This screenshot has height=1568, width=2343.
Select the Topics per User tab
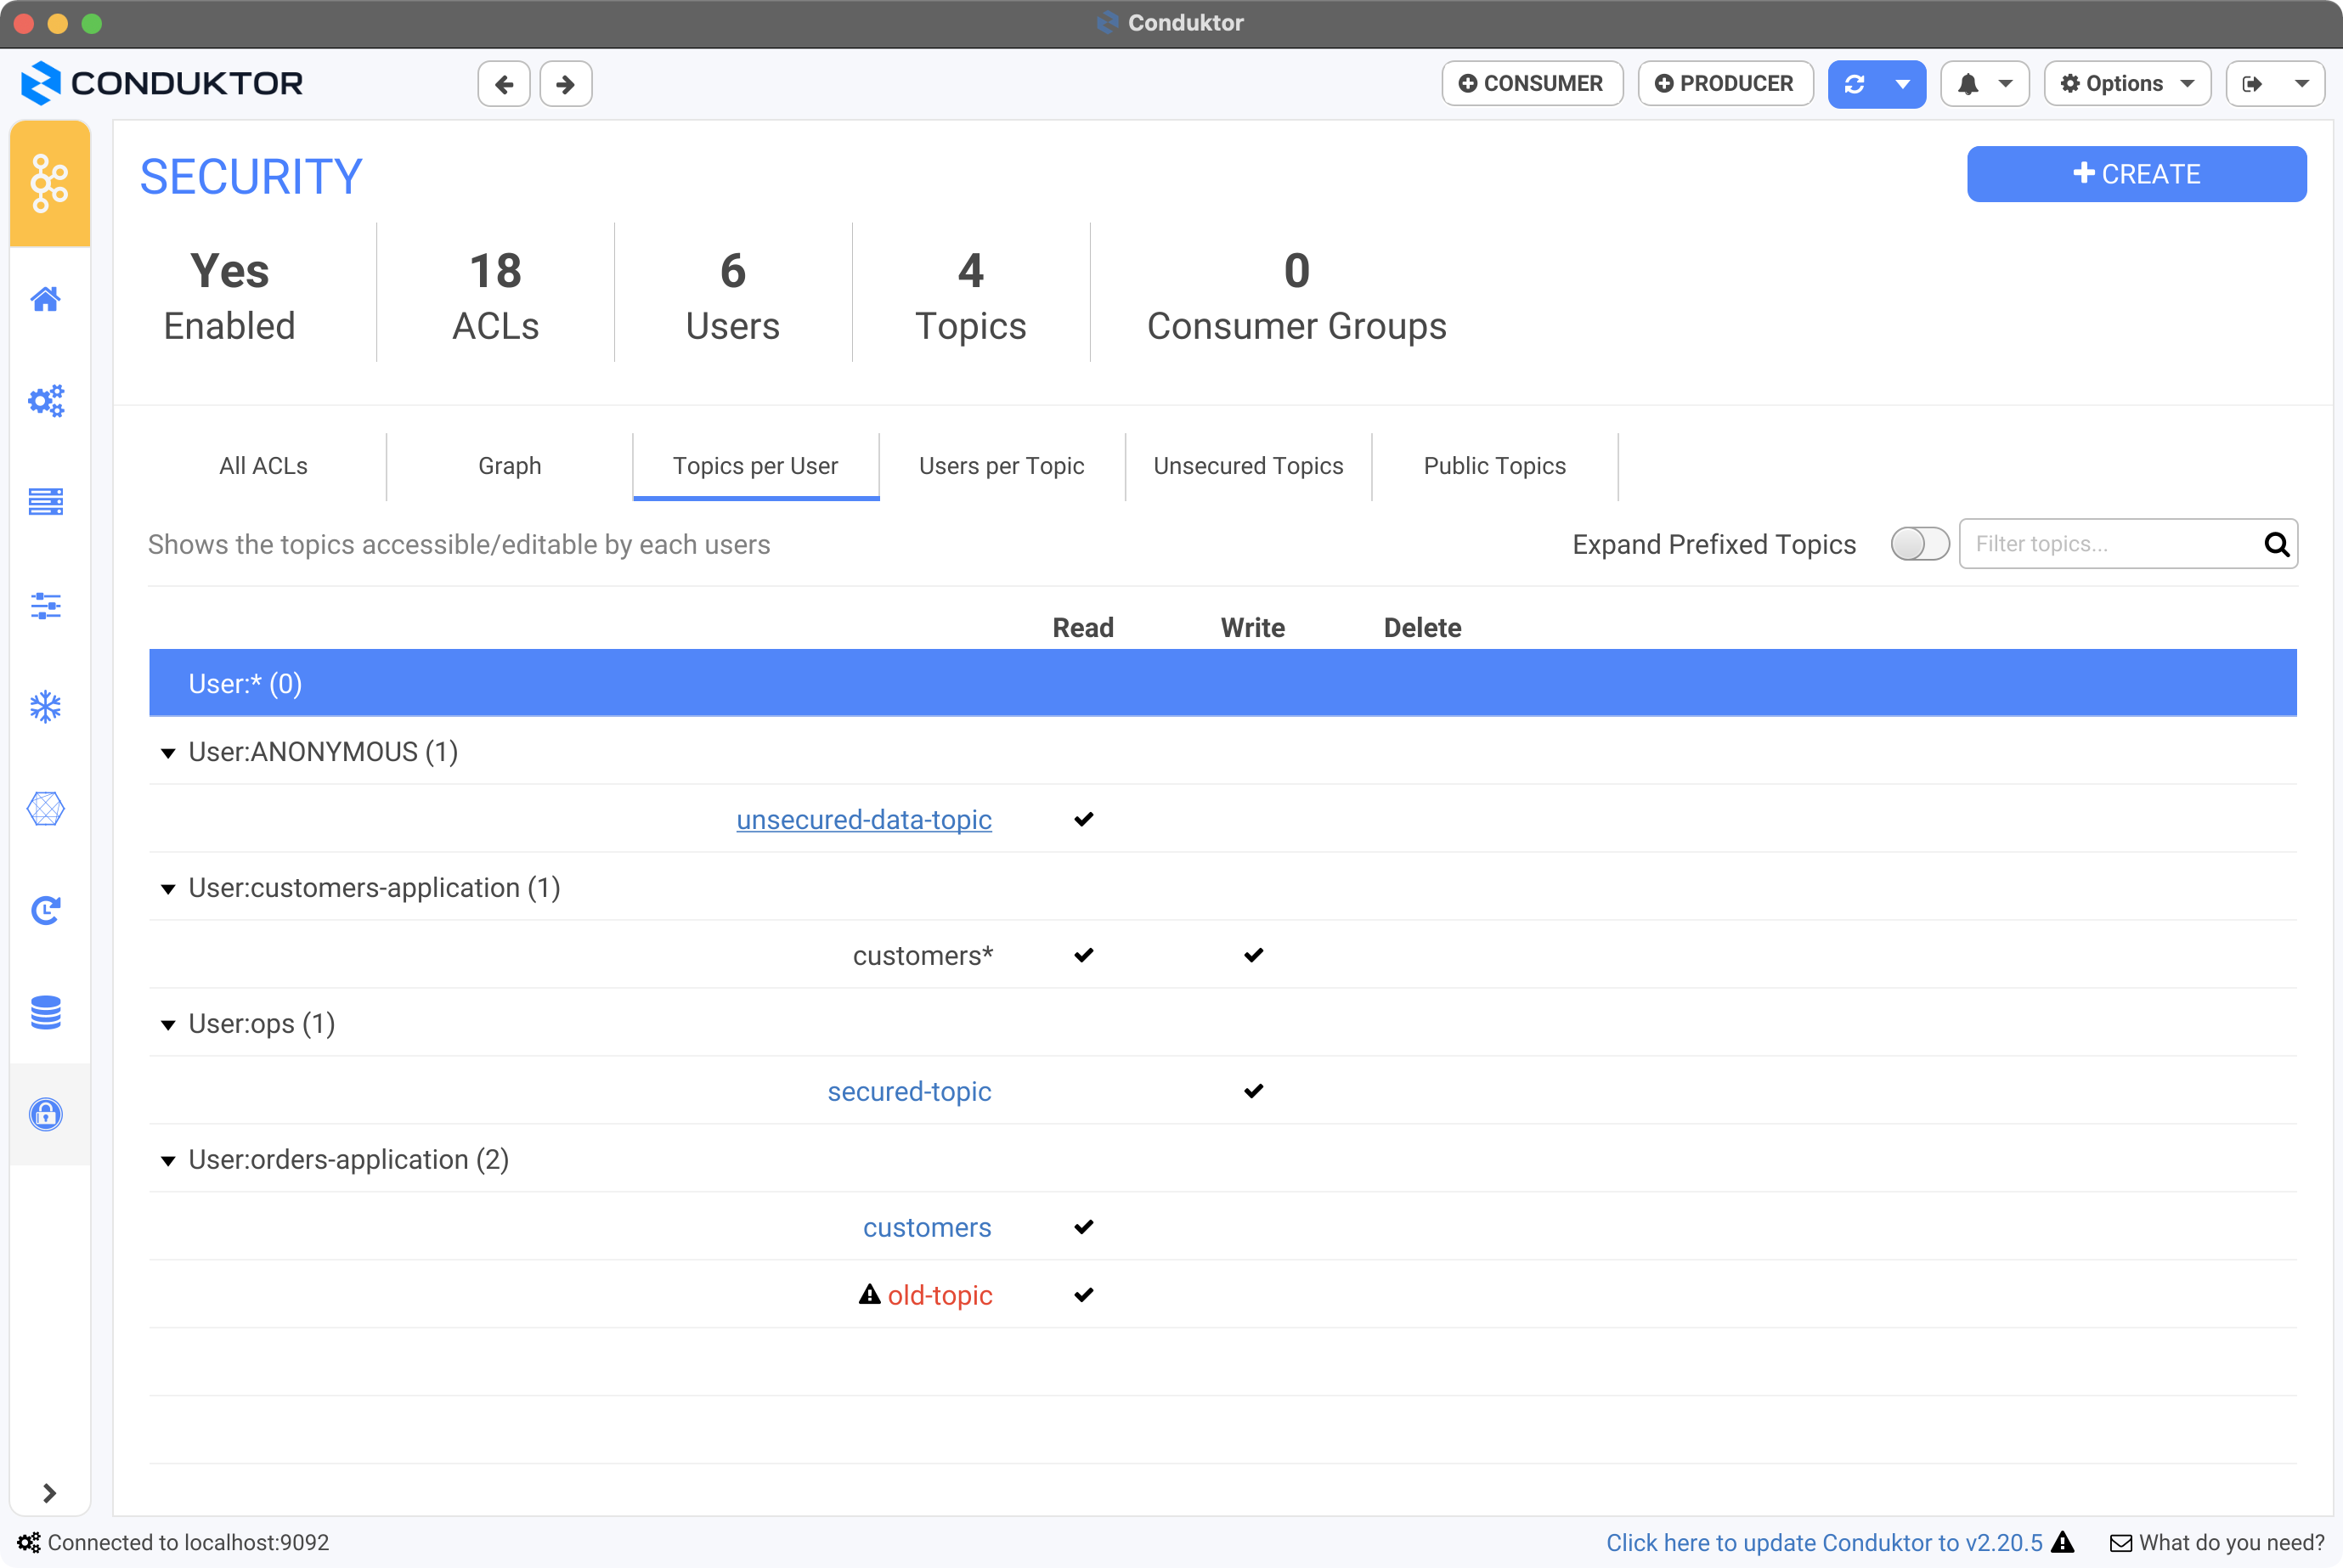pyautogui.click(x=755, y=466)
